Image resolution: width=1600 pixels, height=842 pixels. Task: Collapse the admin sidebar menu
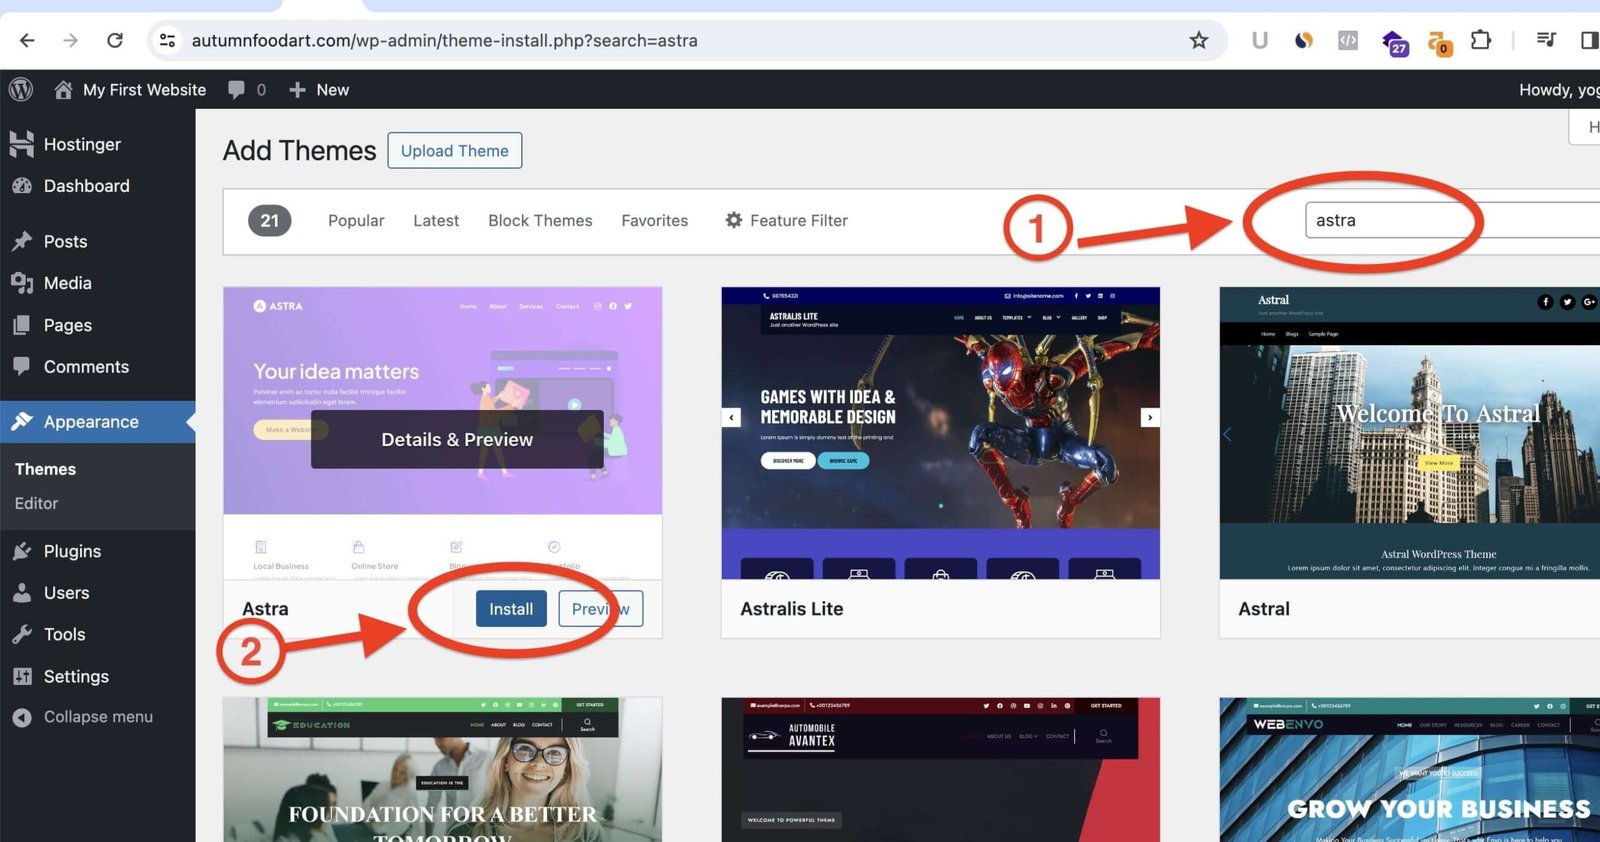pos(97,717)
